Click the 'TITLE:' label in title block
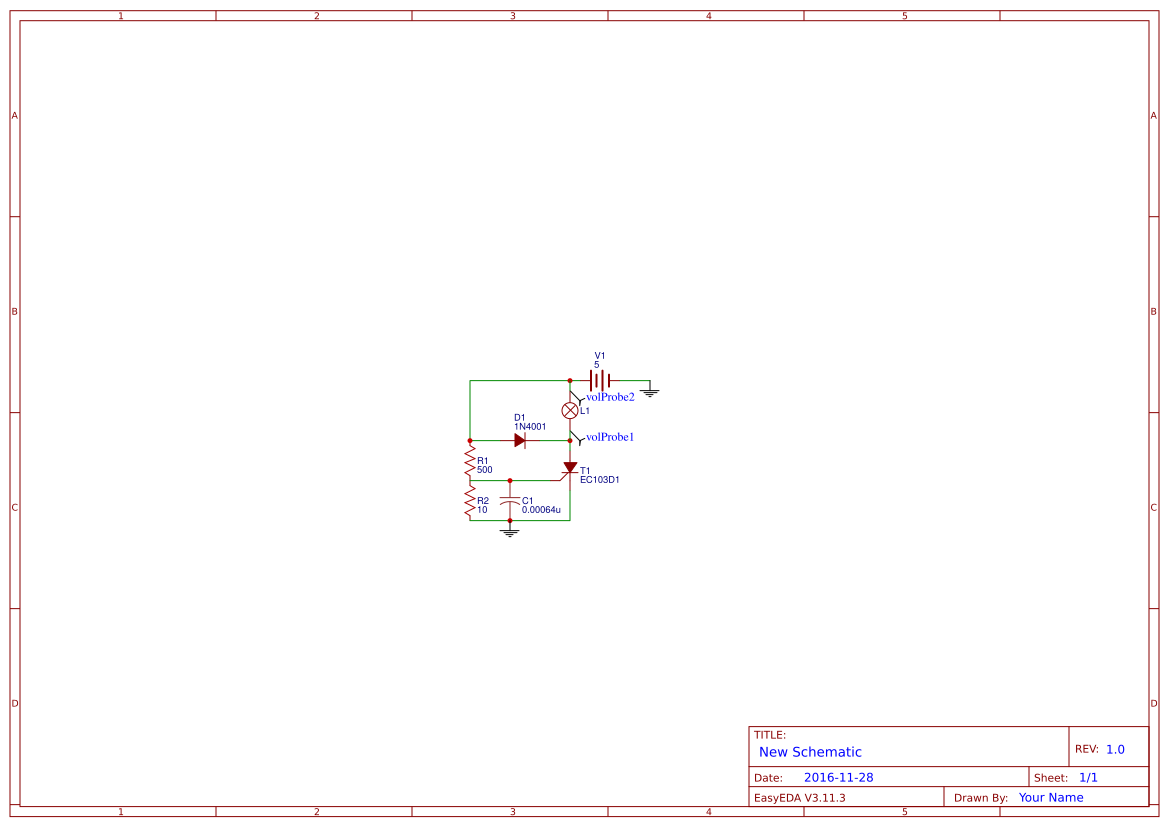Screen dimensions: 1169x827 (x=769, y=735)
